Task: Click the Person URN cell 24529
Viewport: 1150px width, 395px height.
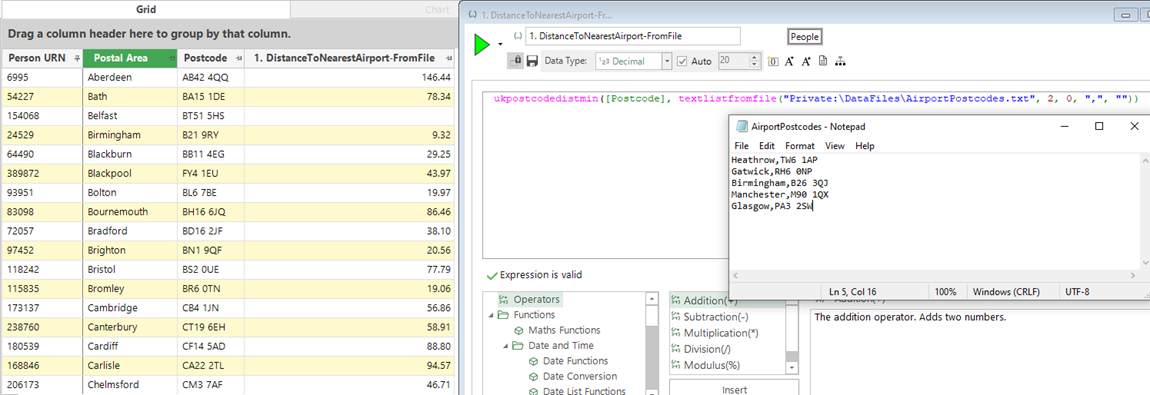Action: coord(41,136)
